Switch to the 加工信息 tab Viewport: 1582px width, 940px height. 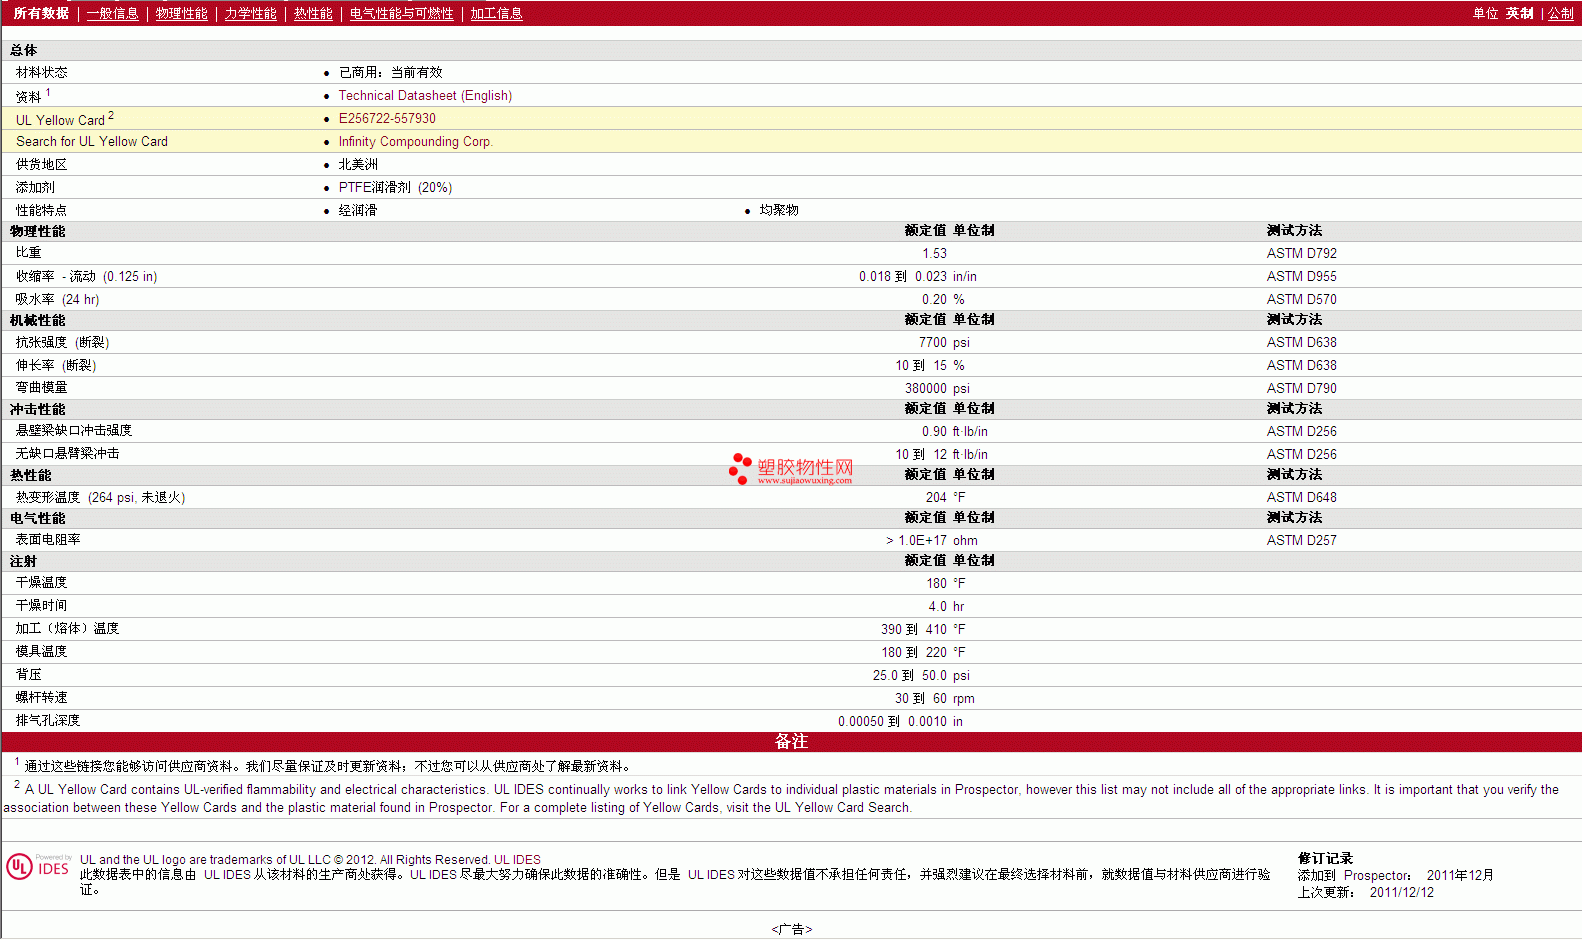(496, 13)
